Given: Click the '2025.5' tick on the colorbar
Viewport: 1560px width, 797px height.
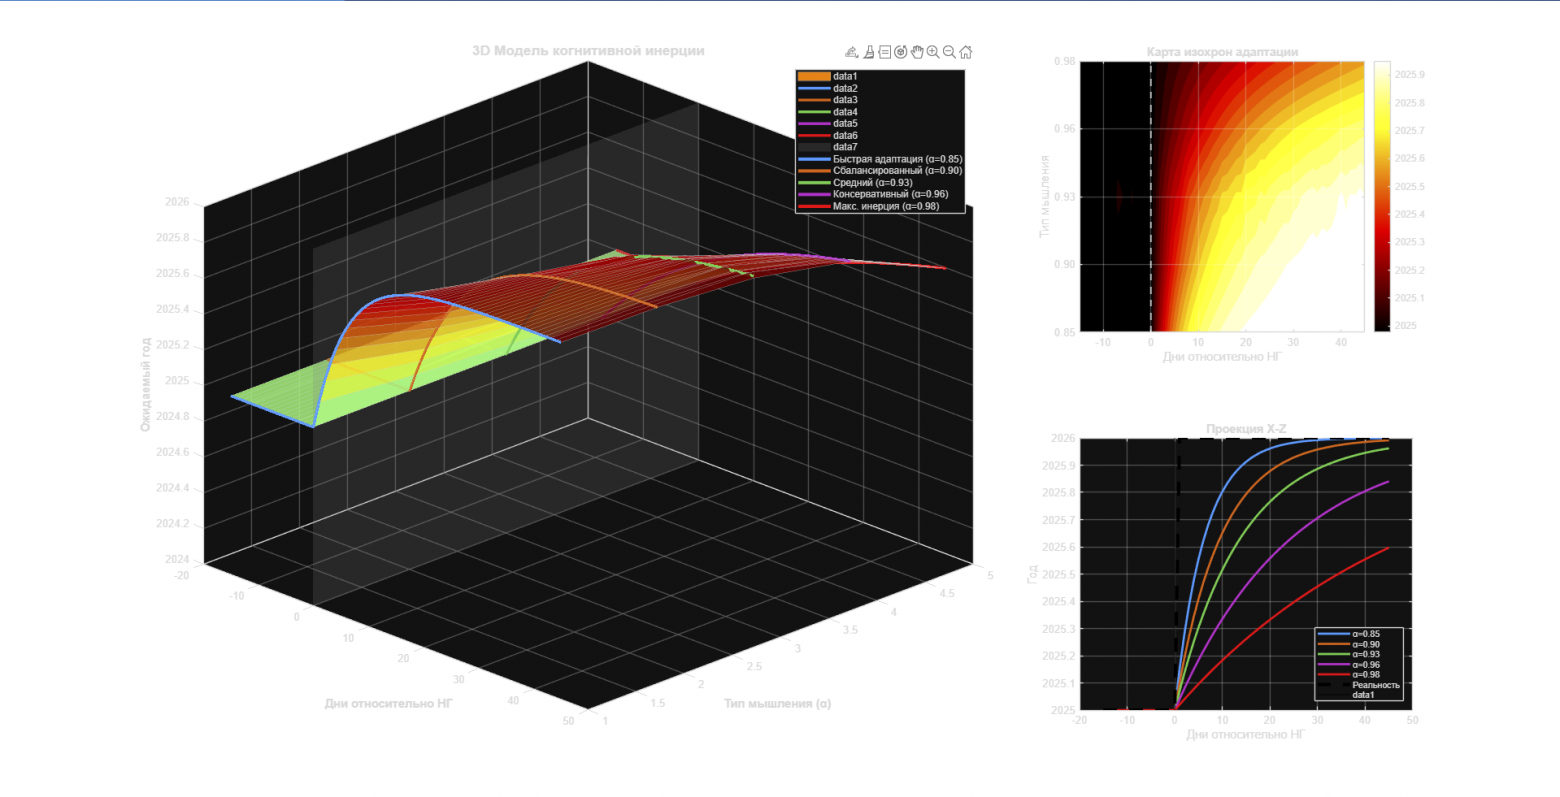Looking at the screenshot, I should tap(1410, 187).
